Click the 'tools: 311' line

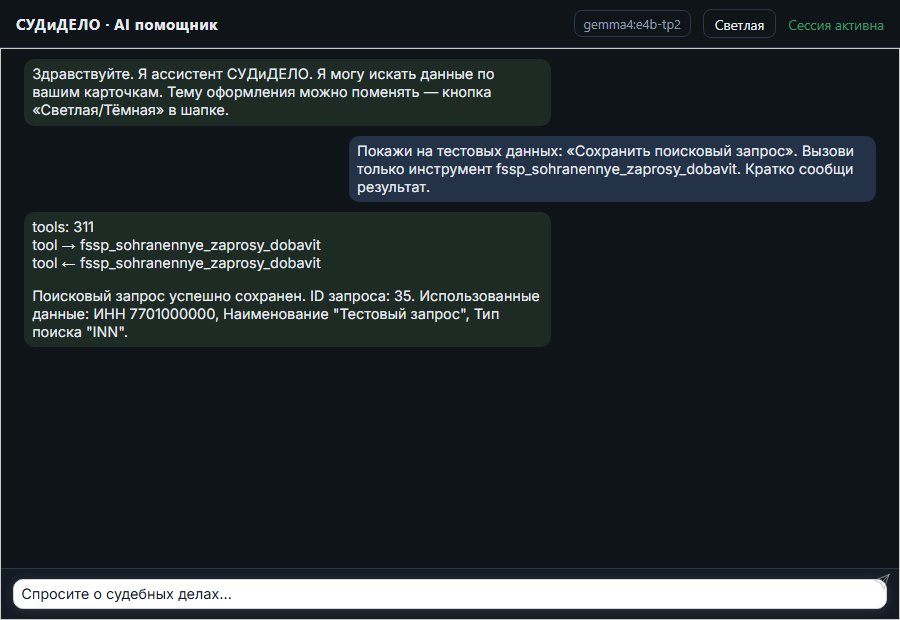(63, 227)
